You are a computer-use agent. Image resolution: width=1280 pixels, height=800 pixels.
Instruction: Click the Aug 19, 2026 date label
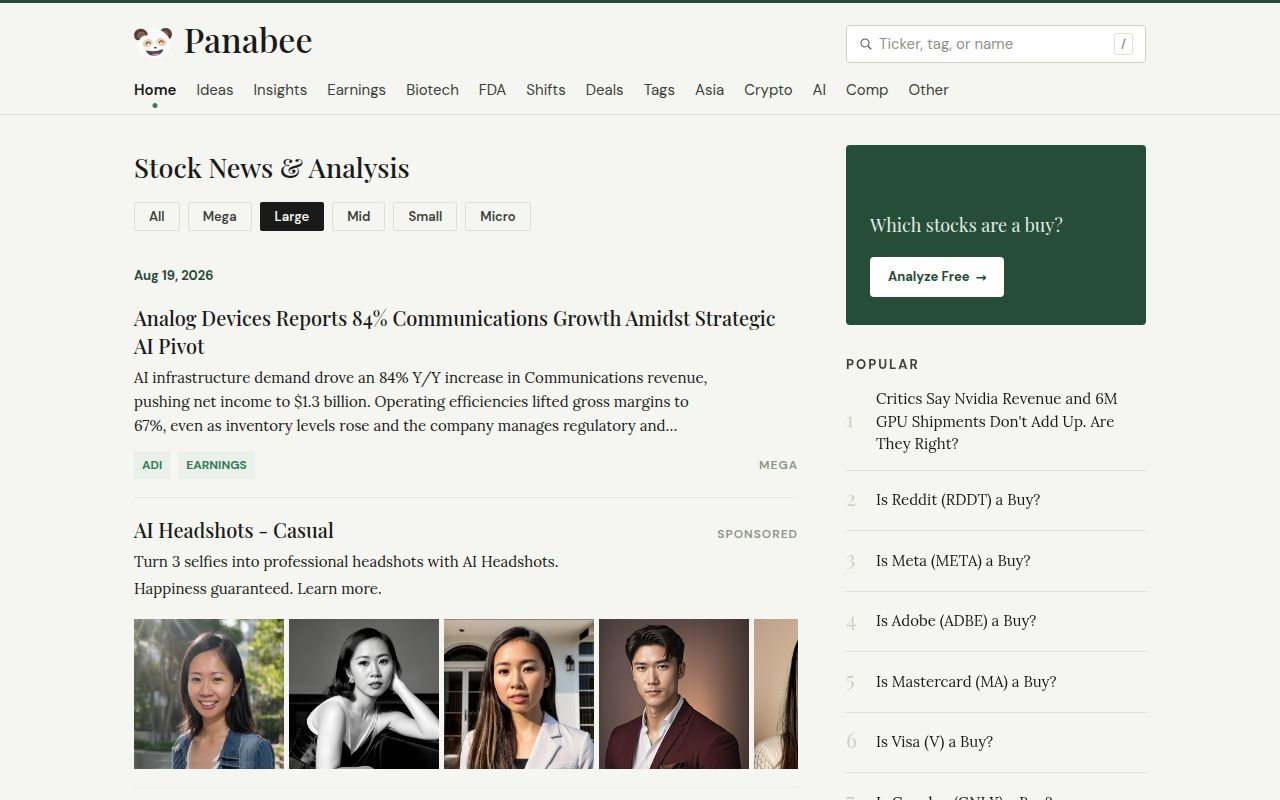(174, 275)
